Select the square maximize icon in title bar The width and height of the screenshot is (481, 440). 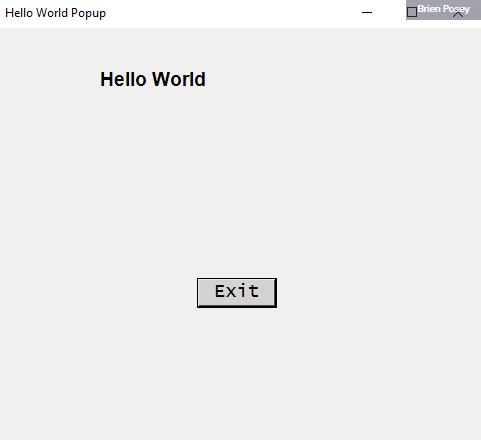click(x=412, y=12)
